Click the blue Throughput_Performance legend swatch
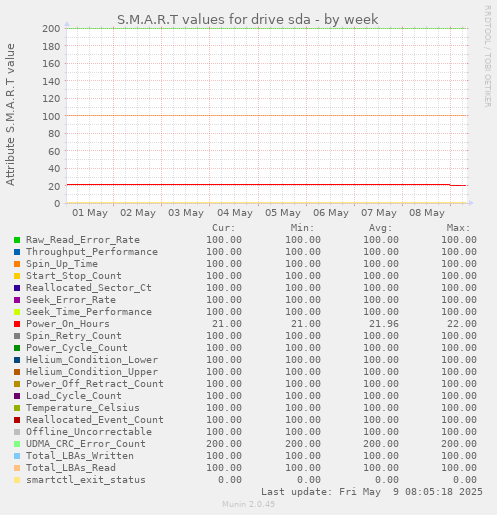497x515 pixels. click(x=17, y=252)
